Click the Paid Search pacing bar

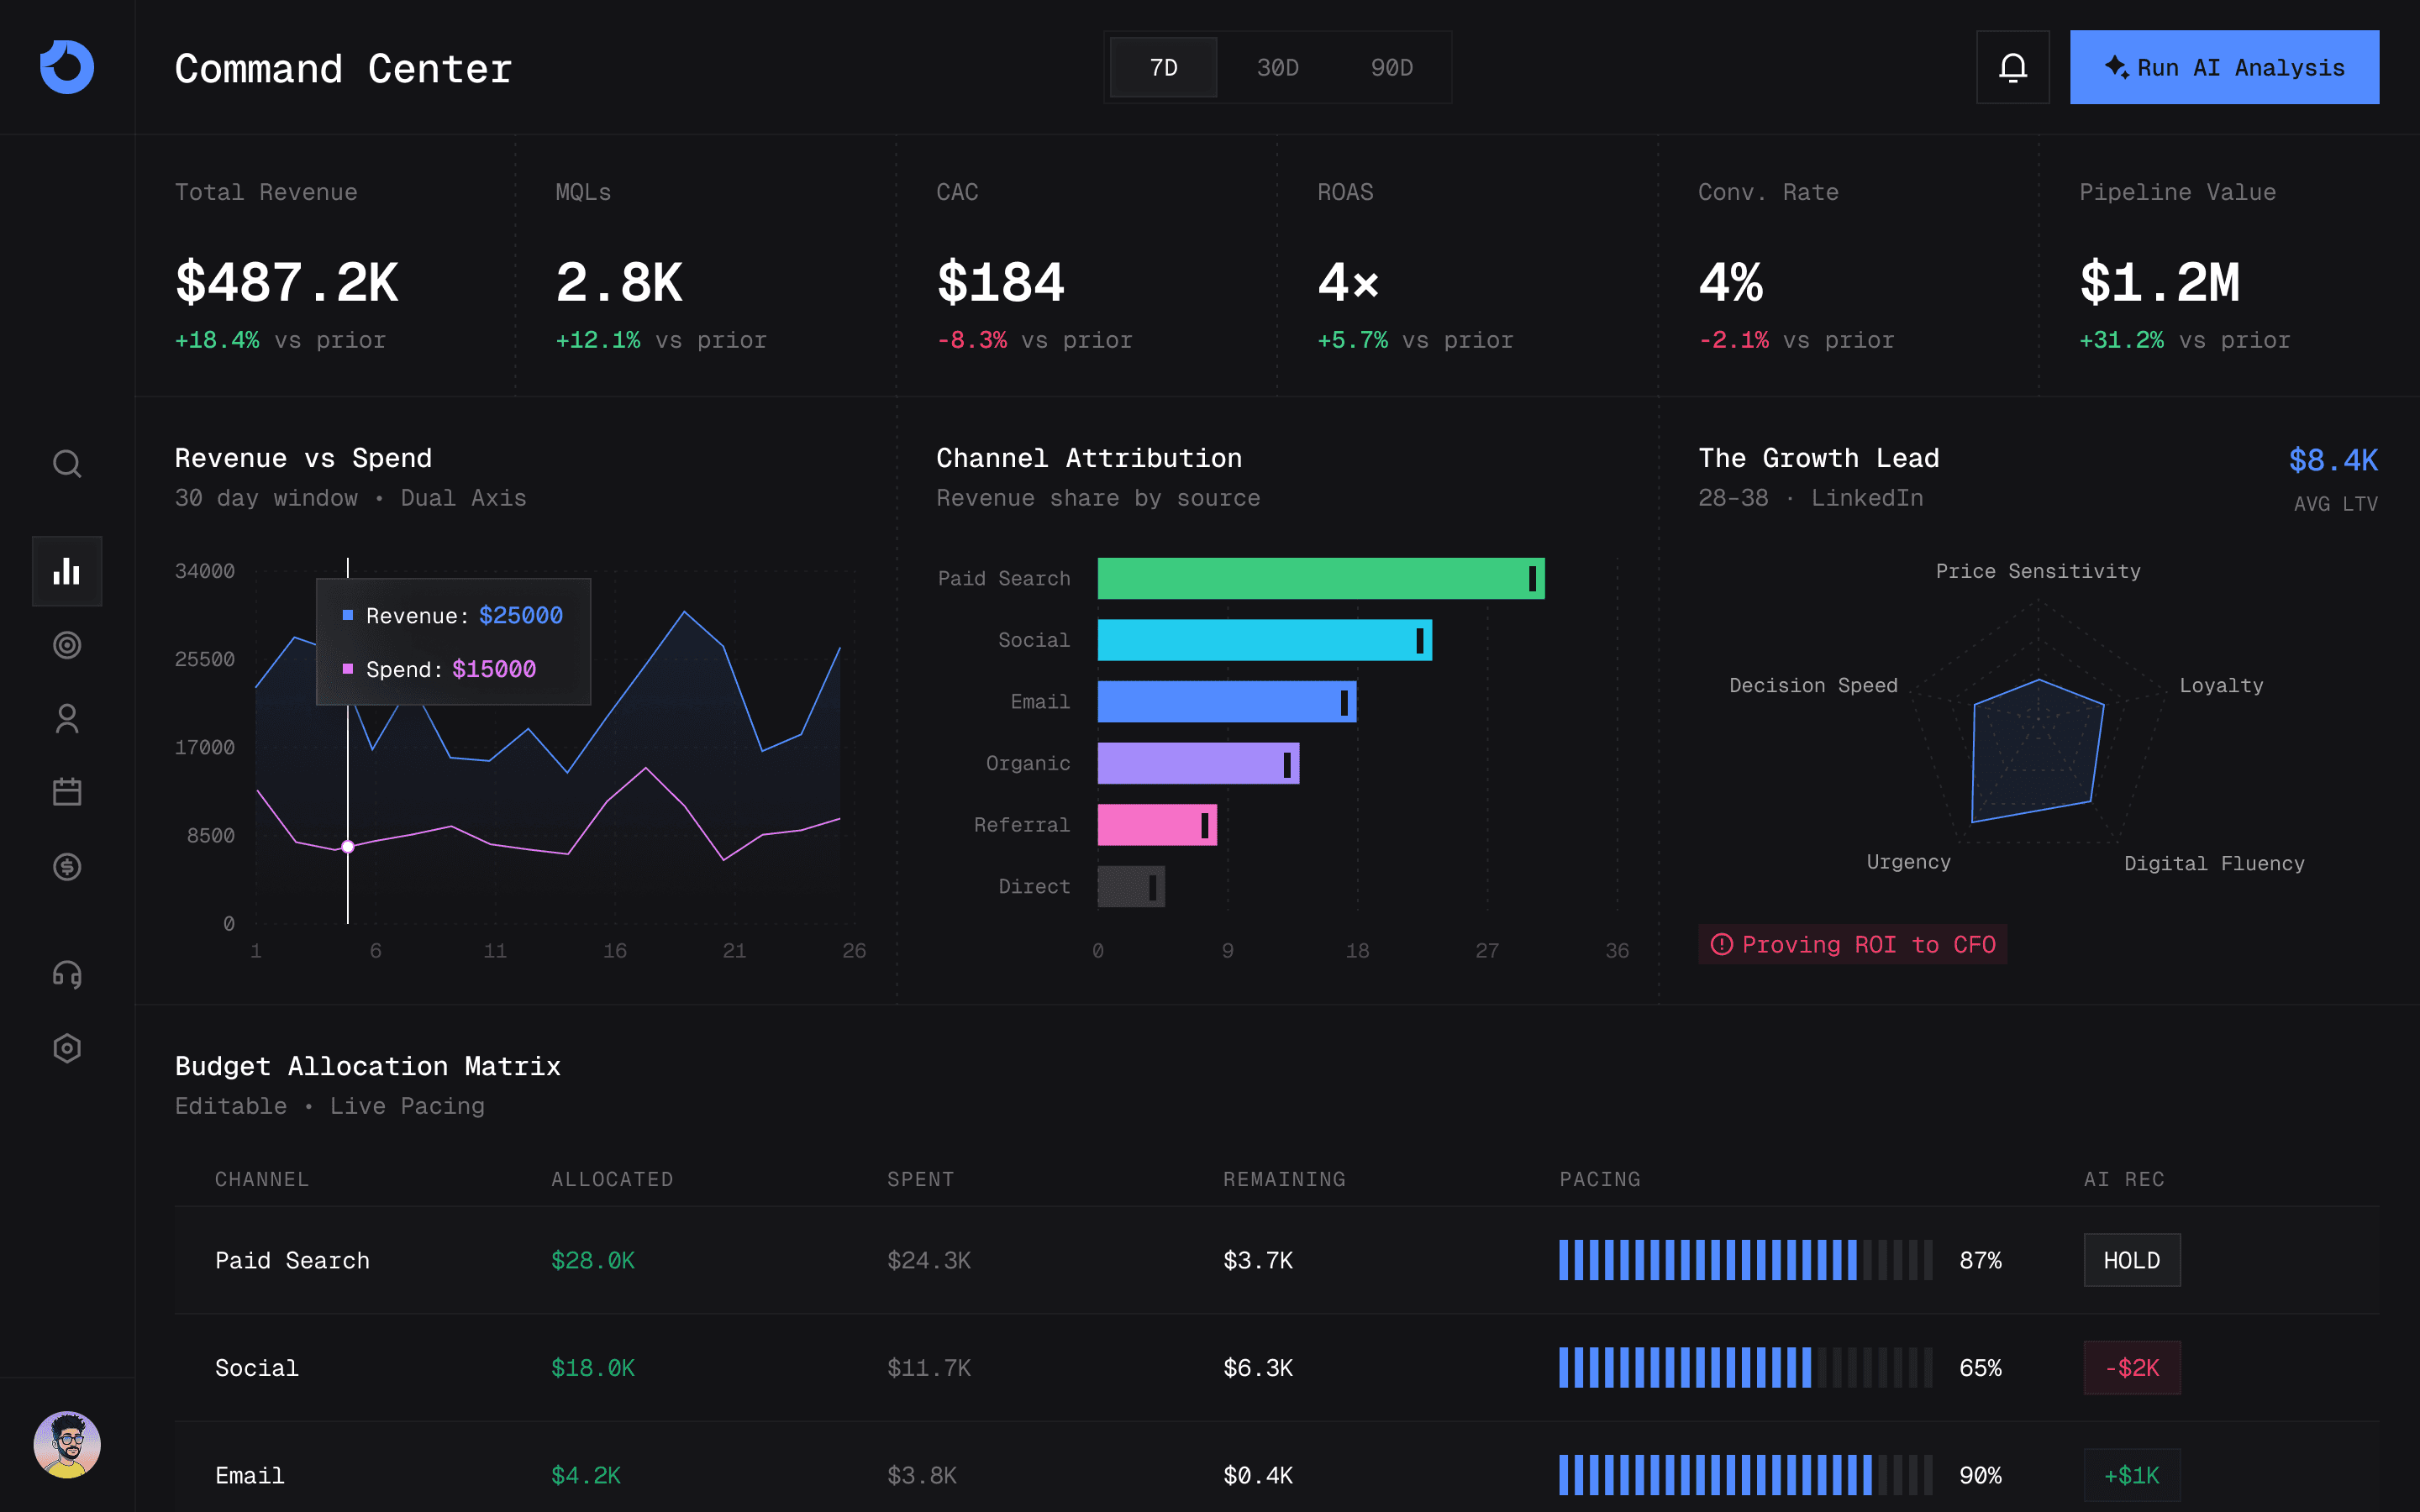click(1745, 1260)
